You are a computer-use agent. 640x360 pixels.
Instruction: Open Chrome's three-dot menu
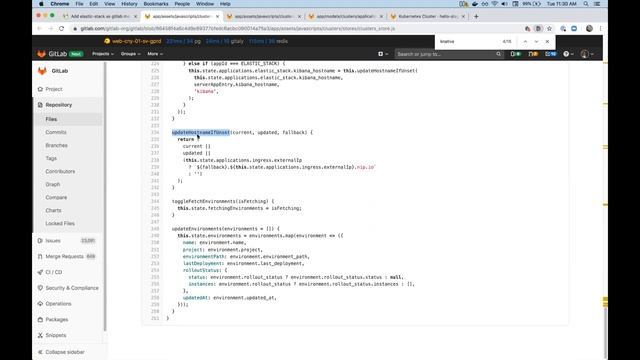[600, 29]
